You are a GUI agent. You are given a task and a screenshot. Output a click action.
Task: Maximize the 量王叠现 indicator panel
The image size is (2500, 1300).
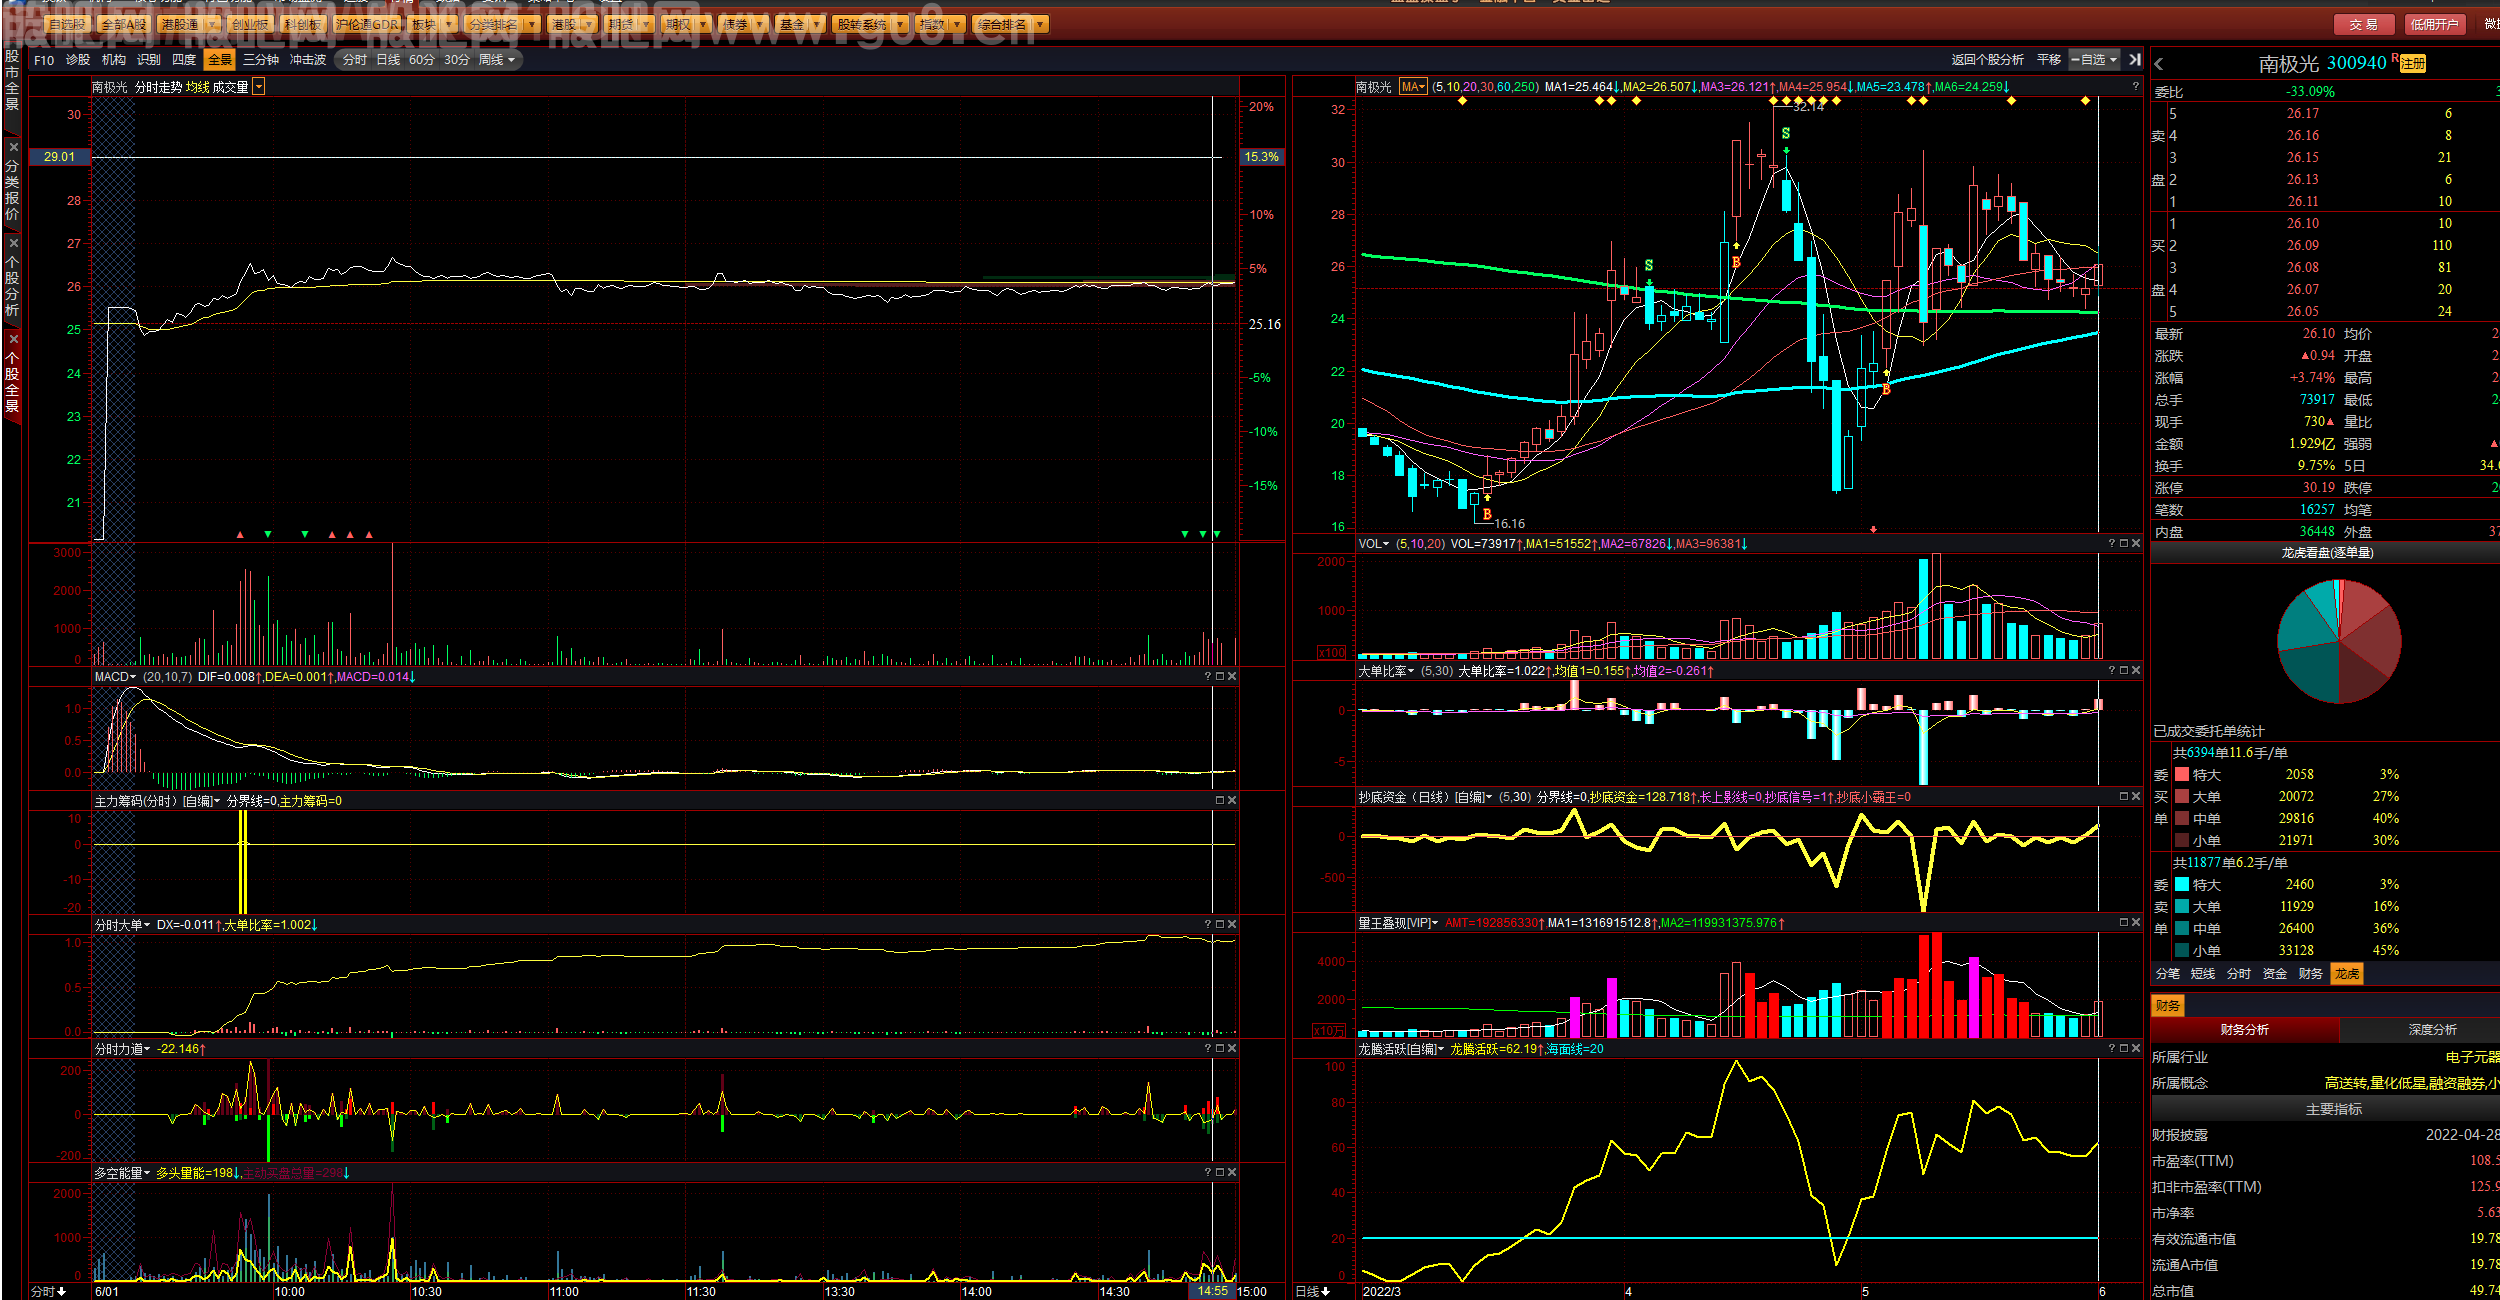click(x=2124, y=923)
